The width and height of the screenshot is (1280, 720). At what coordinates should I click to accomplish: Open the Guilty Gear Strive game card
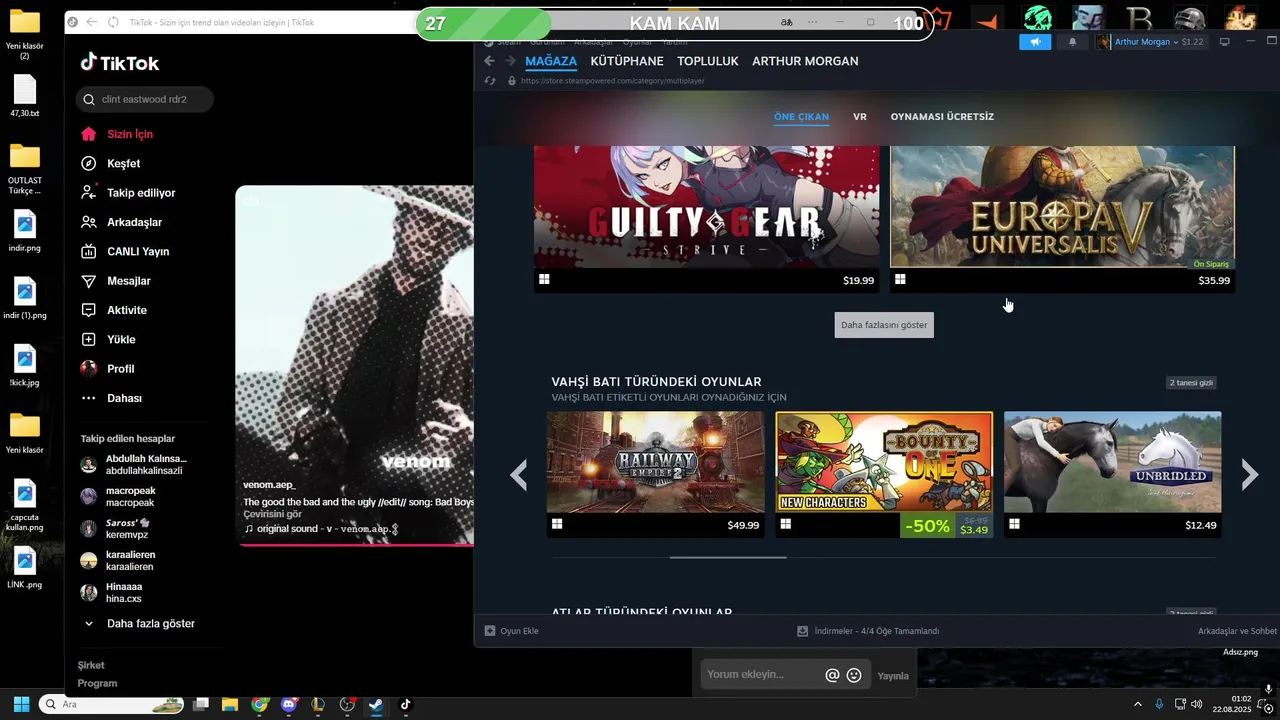point(706,219)
